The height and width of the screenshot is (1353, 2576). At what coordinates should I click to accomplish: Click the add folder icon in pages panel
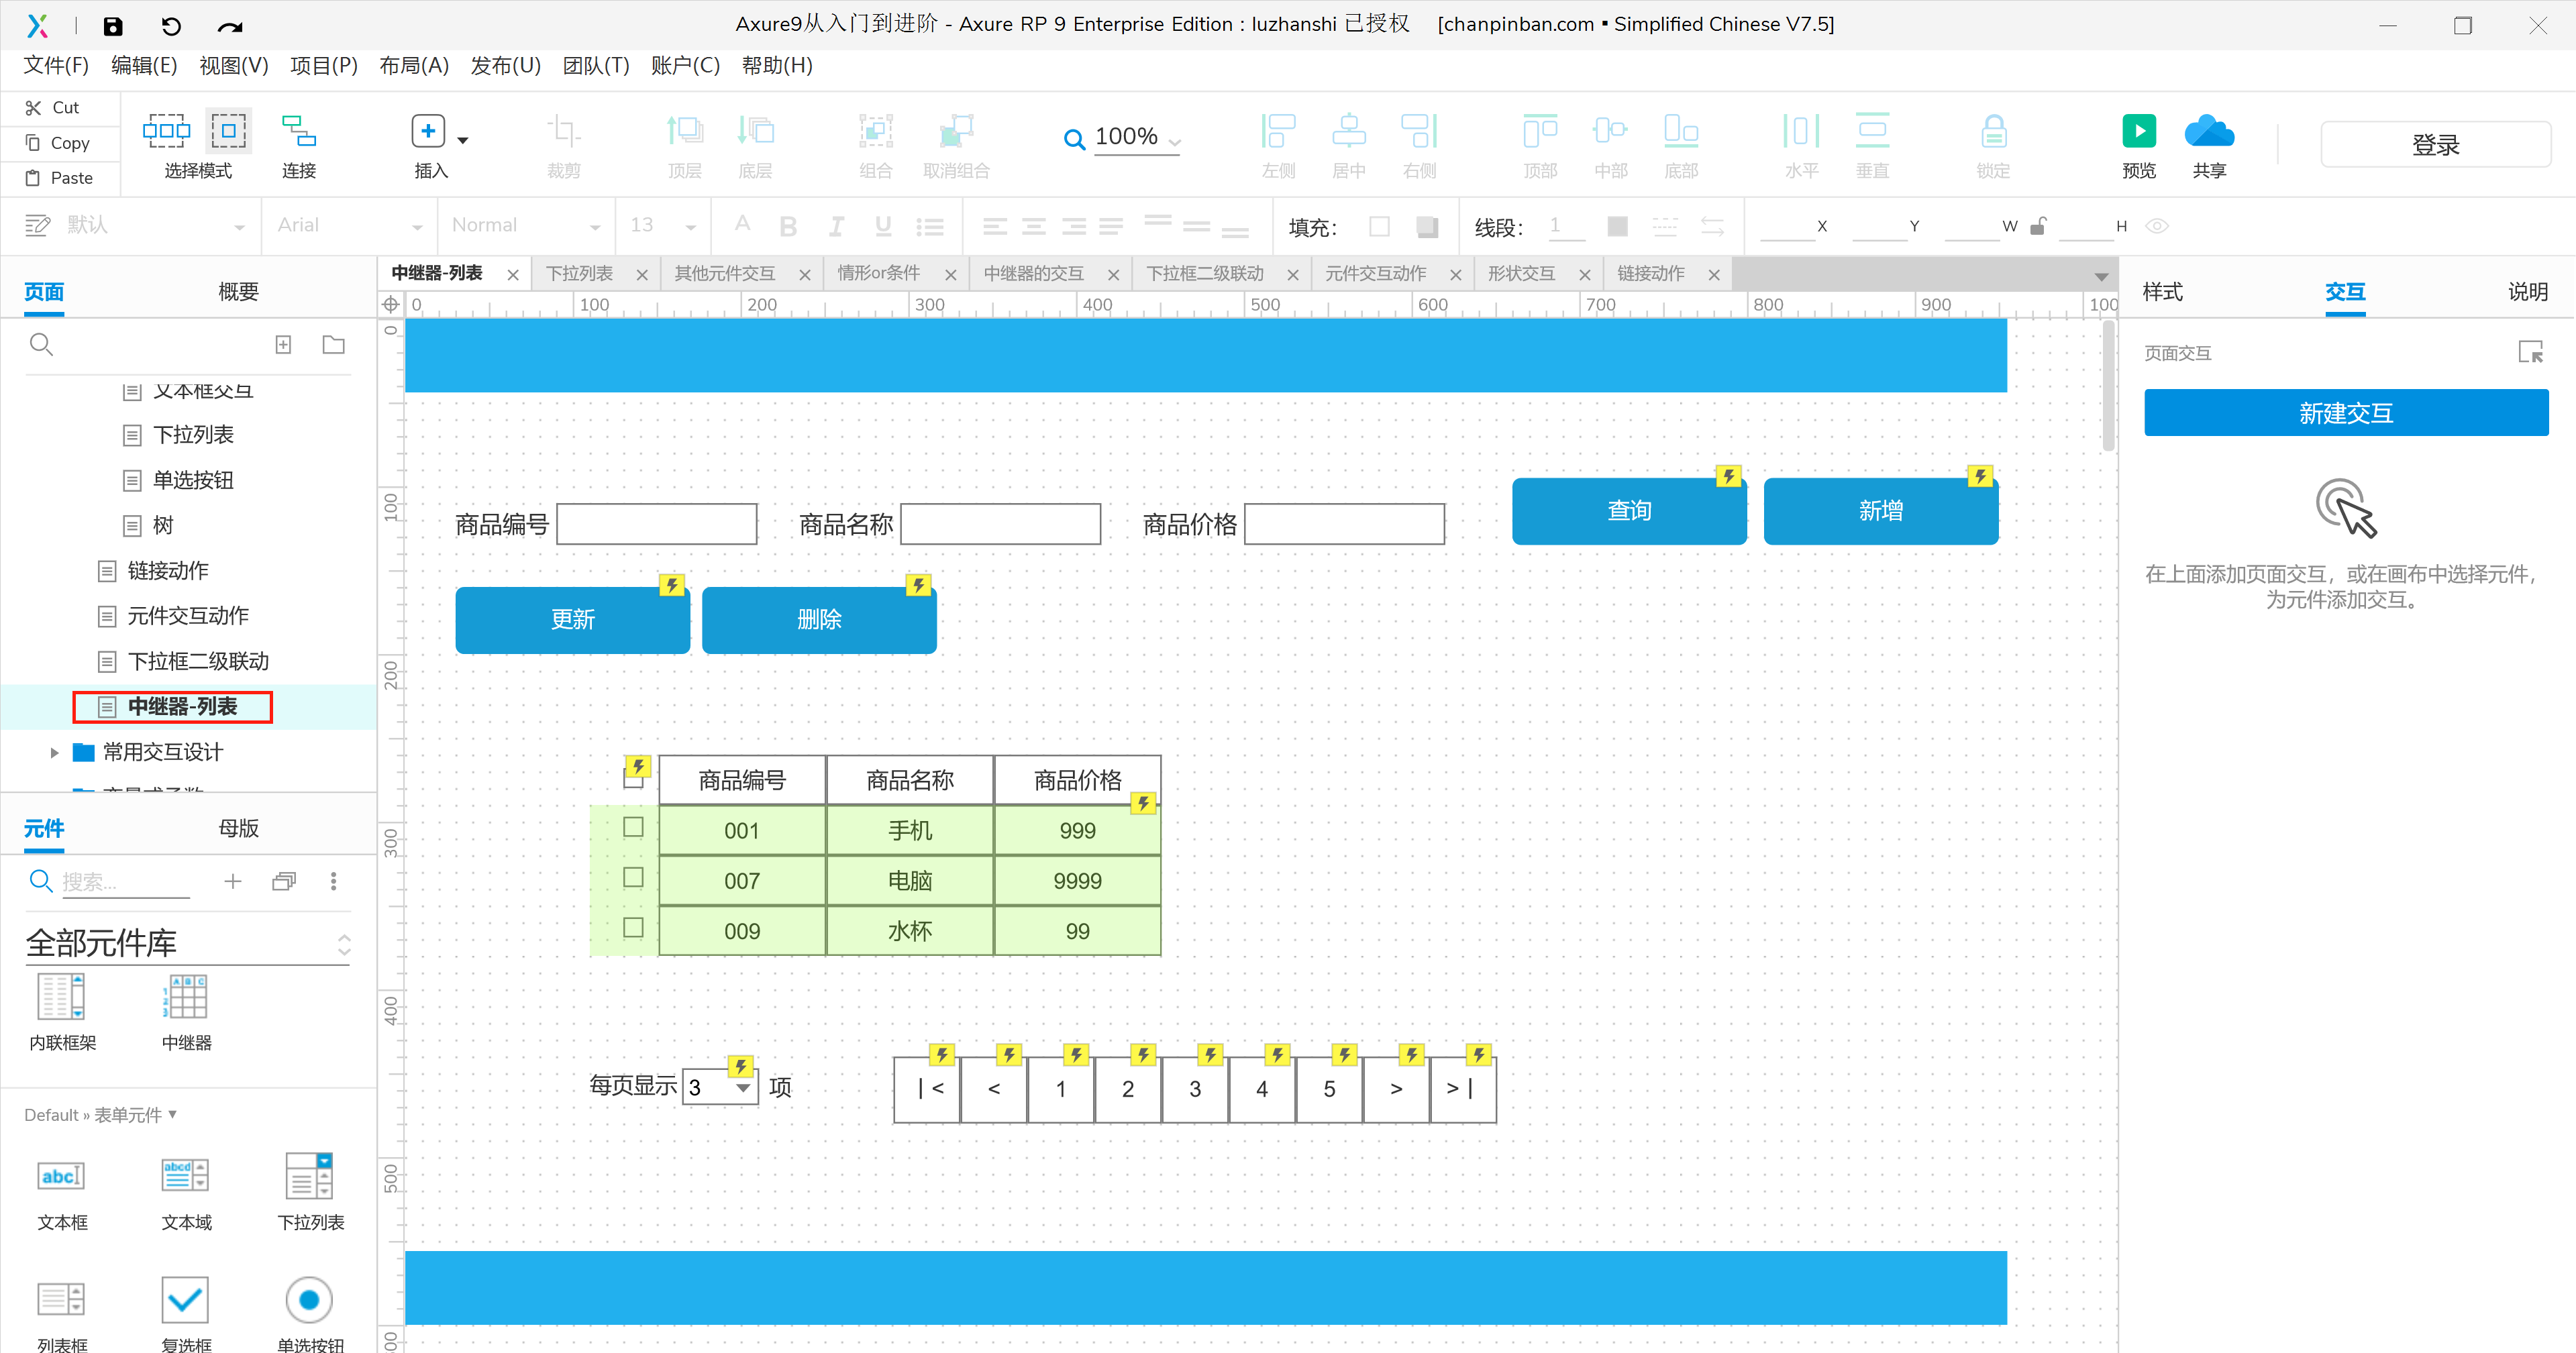pyautogui.click(x=333, y=345)
